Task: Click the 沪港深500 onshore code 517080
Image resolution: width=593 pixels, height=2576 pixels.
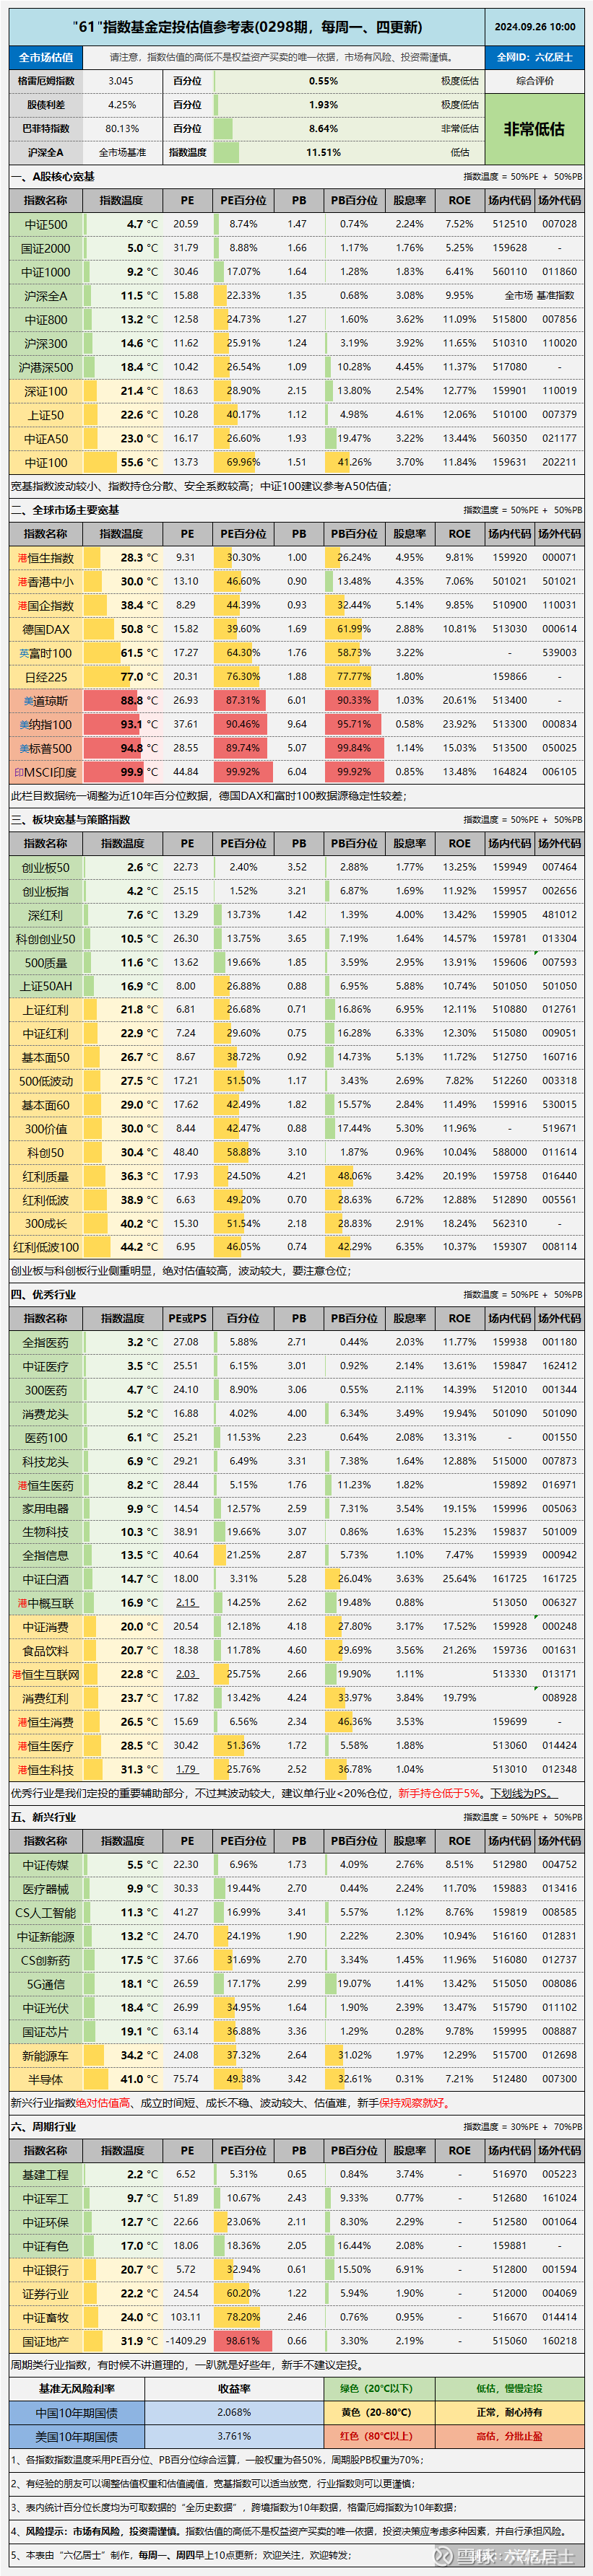Action: [x=510, y=367]
